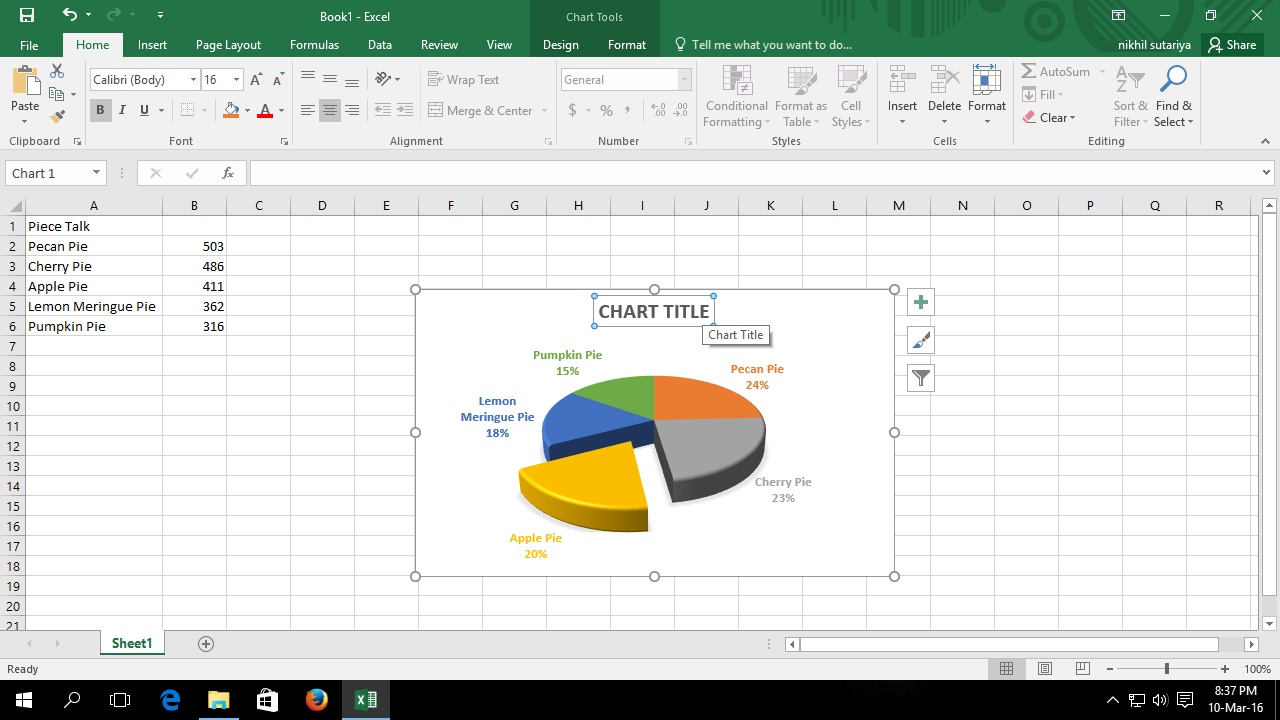Open Chart Styles paintbrush button
Screen dimensions: 1280x720
[921, 340]
